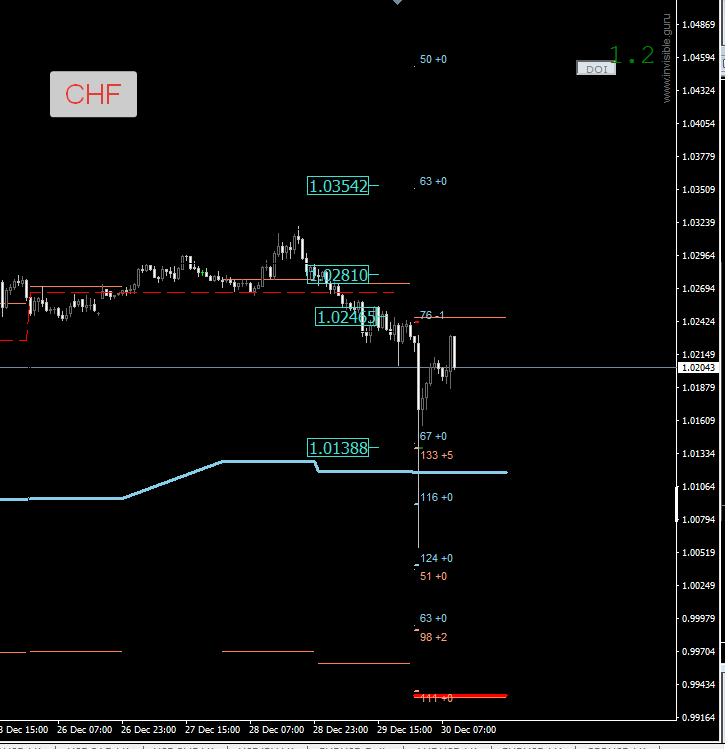The height and width of the screenshot is (749, 725).
Task: Click the 1.00249 value on price axis
Action: tap(699, 586)
